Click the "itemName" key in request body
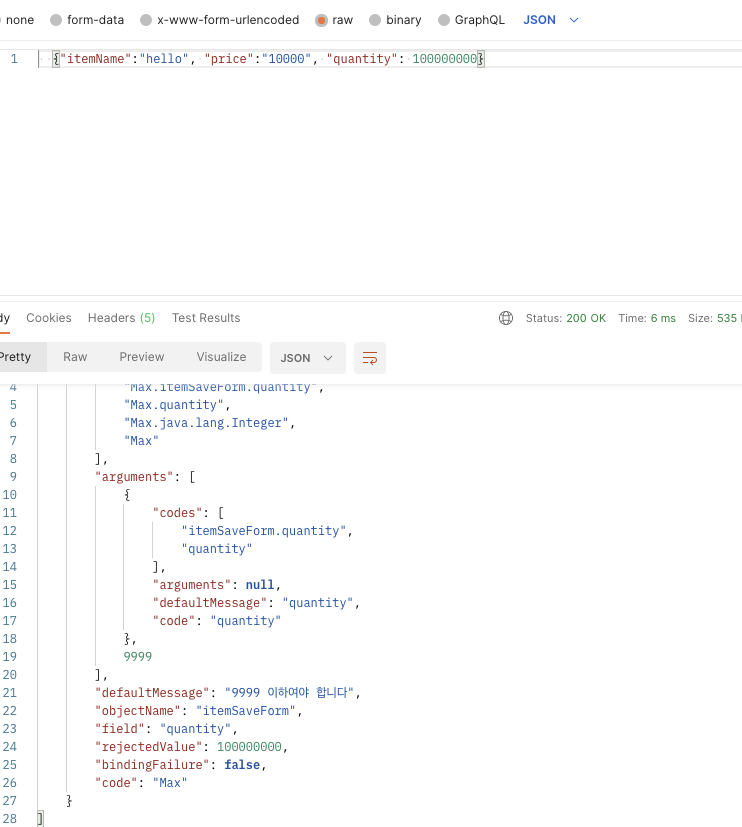742x827 pixels. pyautogui.click(x=95, y=59)
